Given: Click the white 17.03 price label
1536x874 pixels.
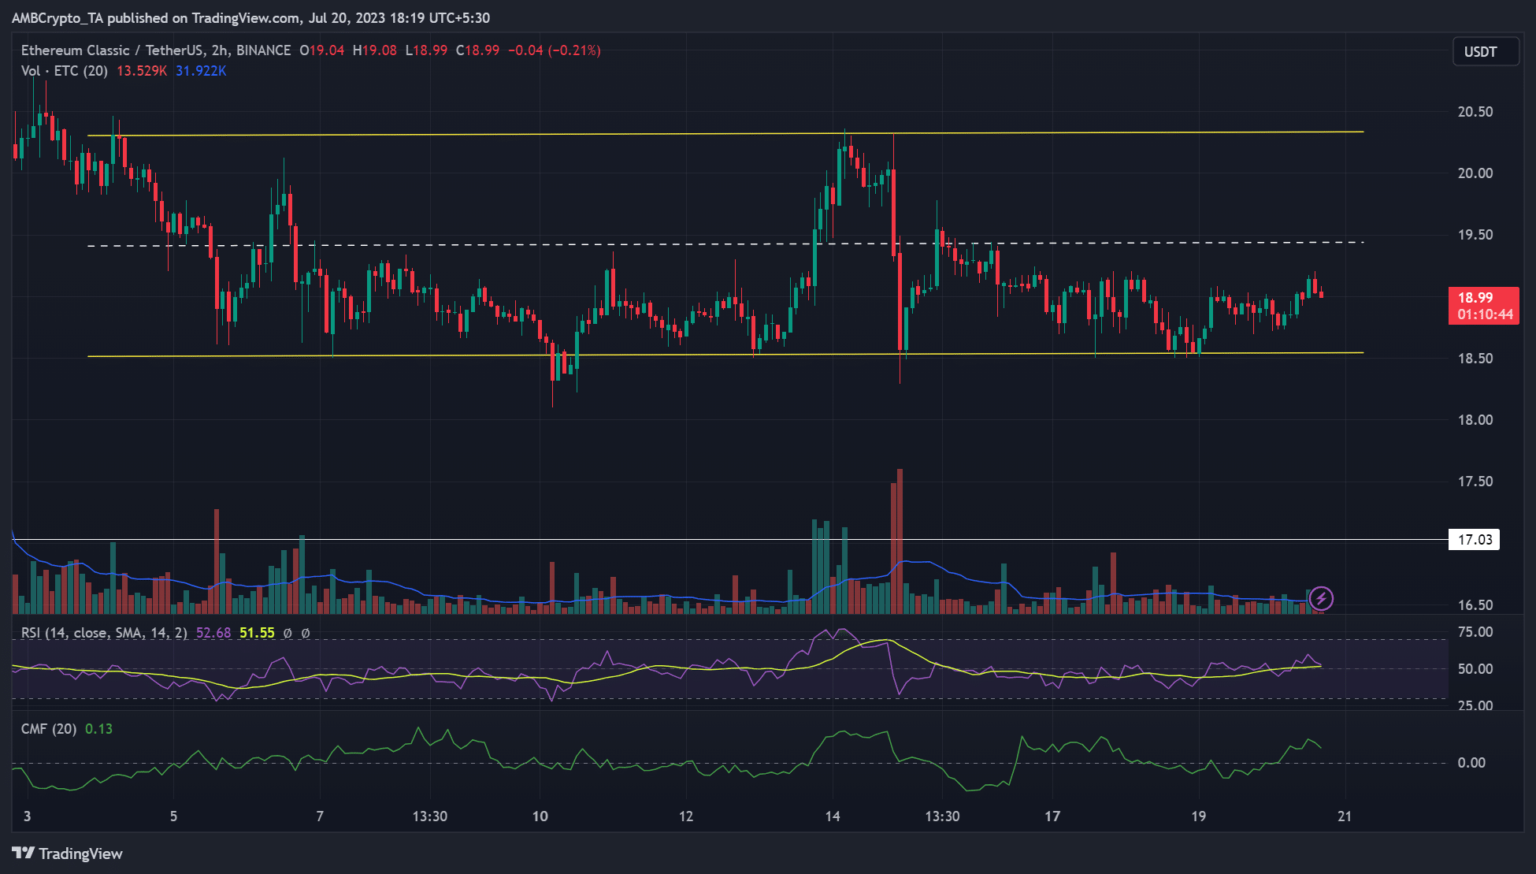Looking at the screenshot, I should coord(1474,540).
